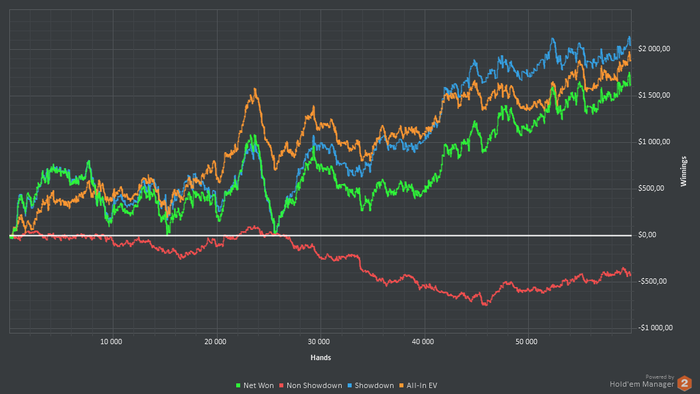Click the $1 000,00 axis label
Viewport: 700px width, 394px height.
(654, 141)
